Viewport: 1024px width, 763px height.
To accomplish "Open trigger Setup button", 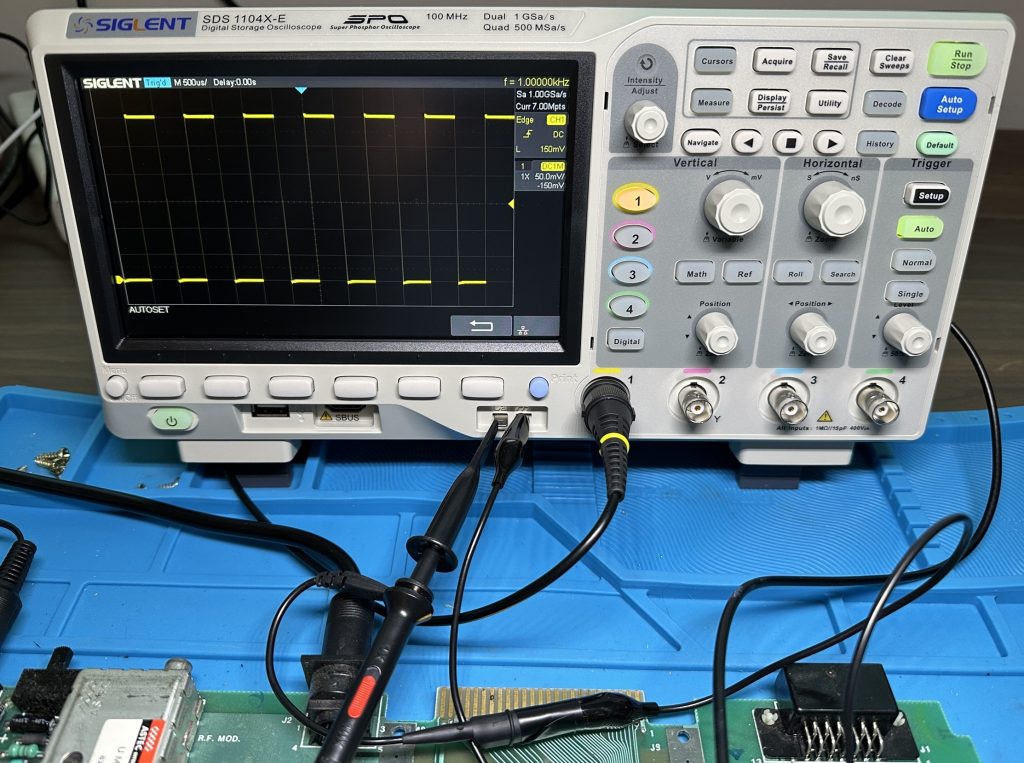I will 927,195.
